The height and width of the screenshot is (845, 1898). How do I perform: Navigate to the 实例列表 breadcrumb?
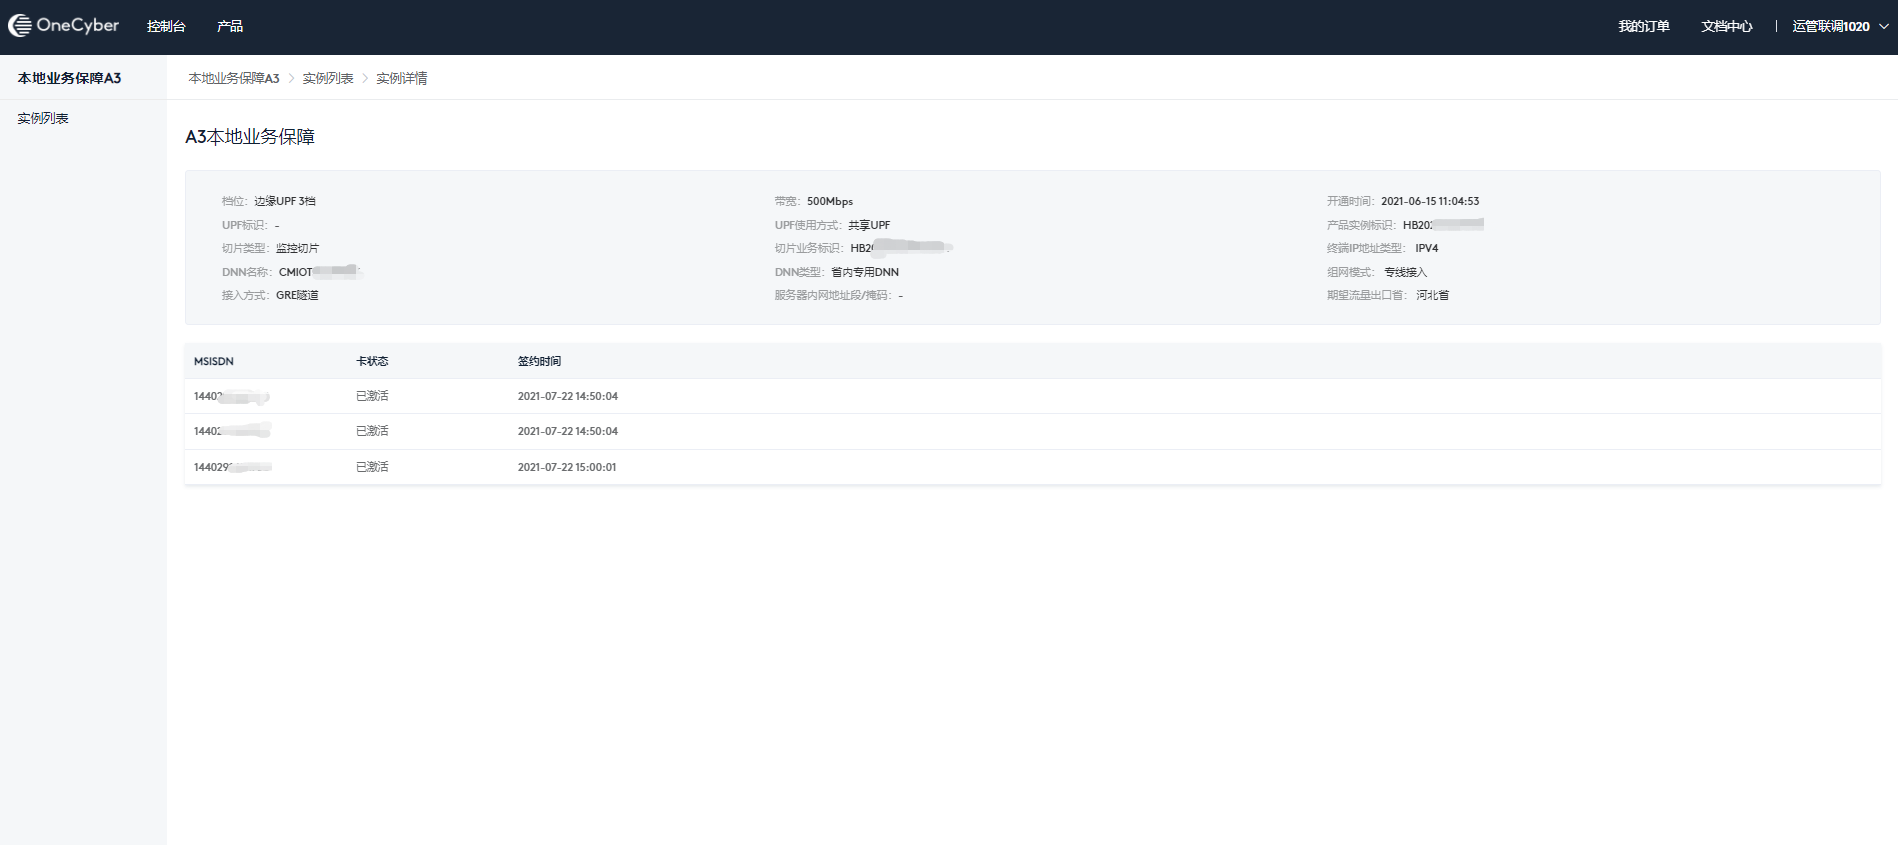click(x=328, y=78)
